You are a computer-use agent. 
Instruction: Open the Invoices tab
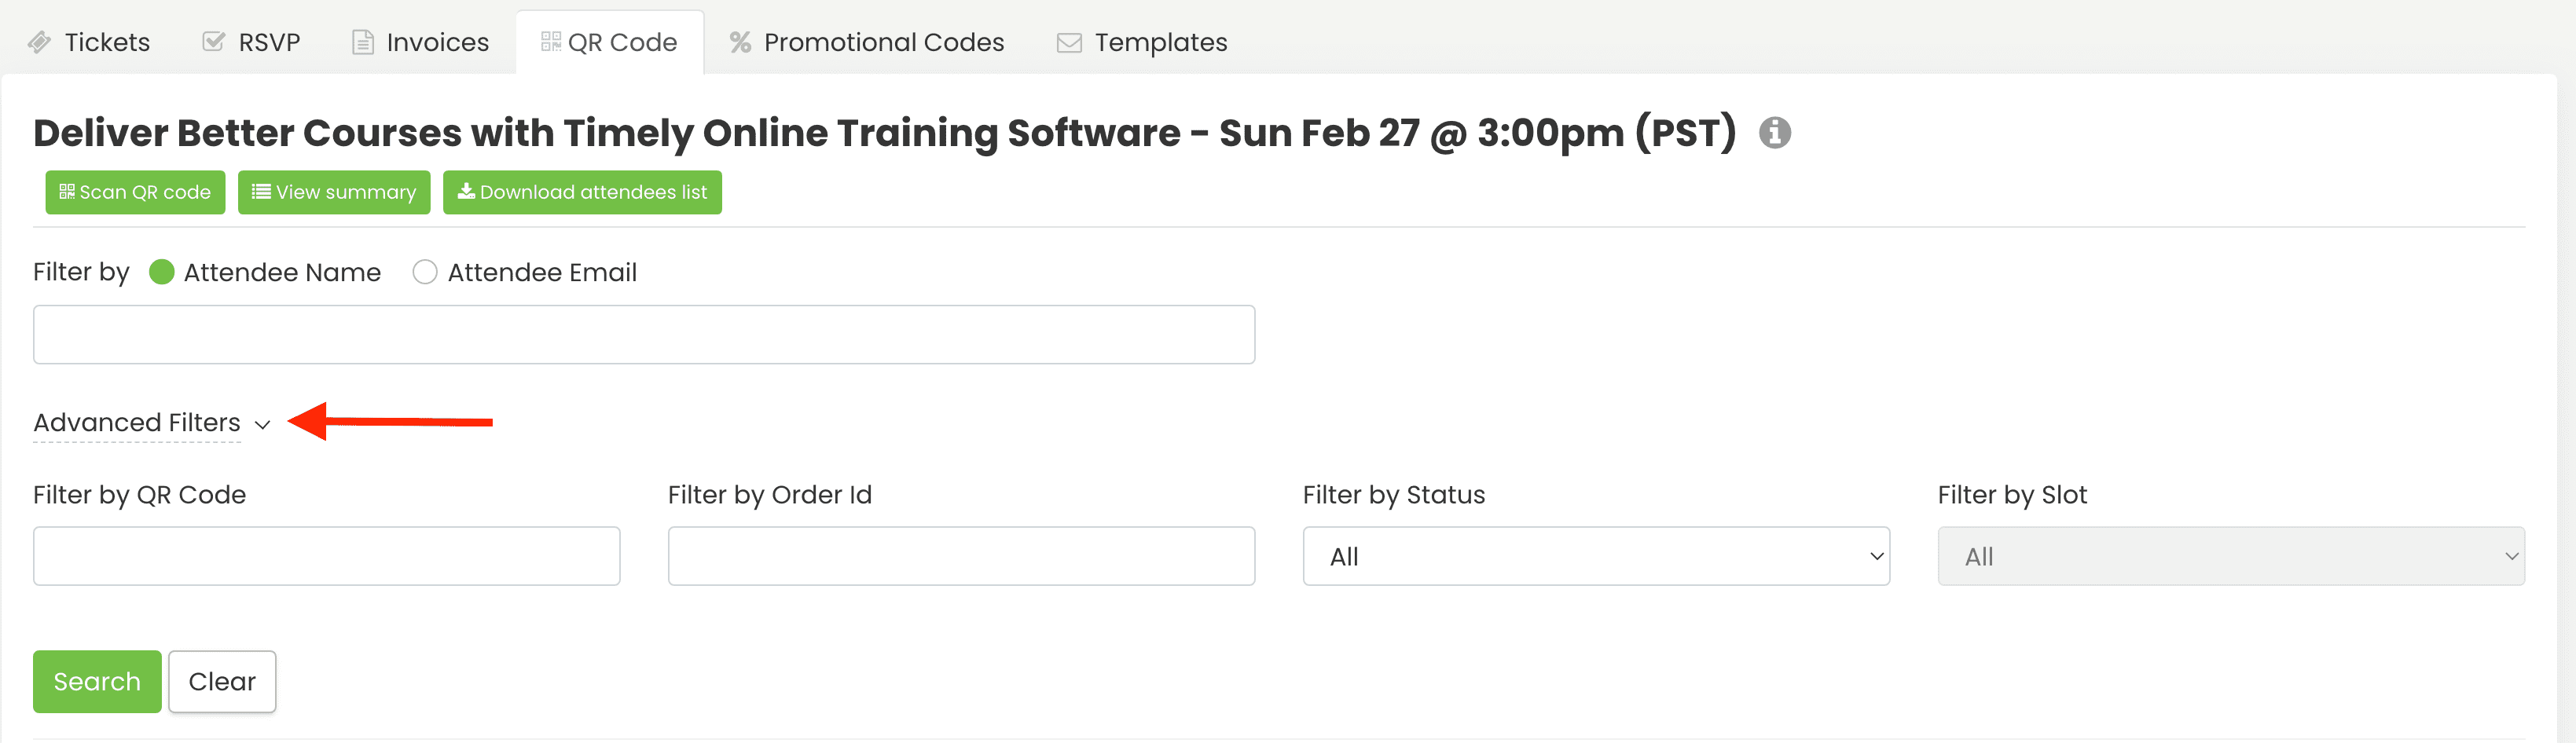pos(420,42)
